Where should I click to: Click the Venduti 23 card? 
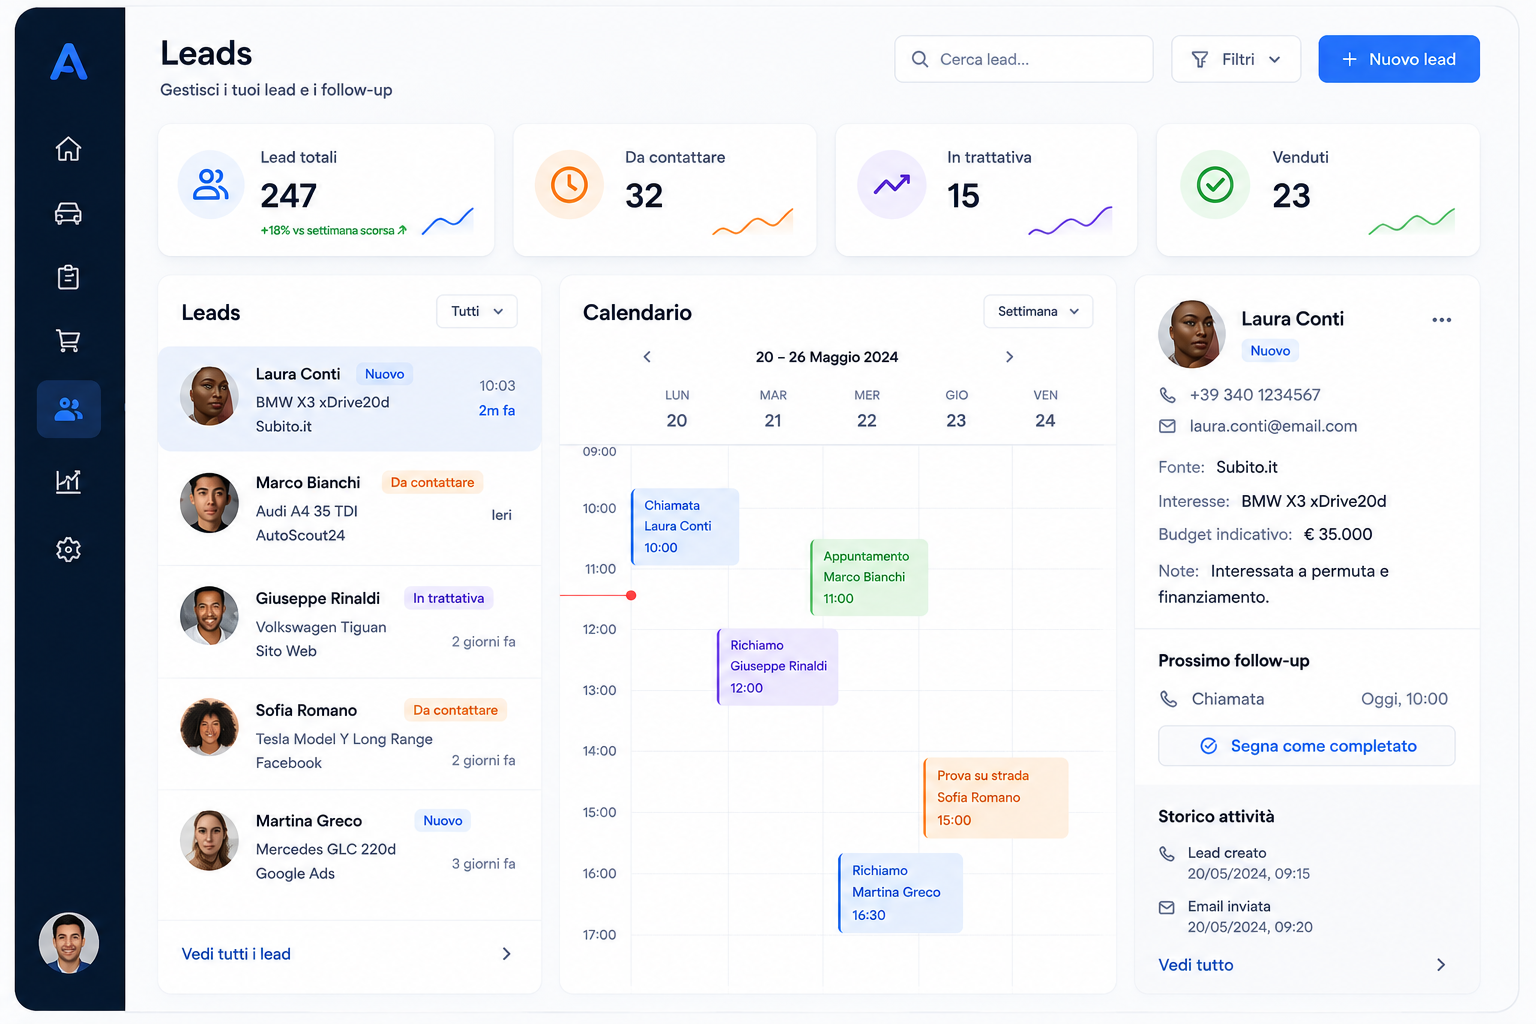coord(1318,190)
